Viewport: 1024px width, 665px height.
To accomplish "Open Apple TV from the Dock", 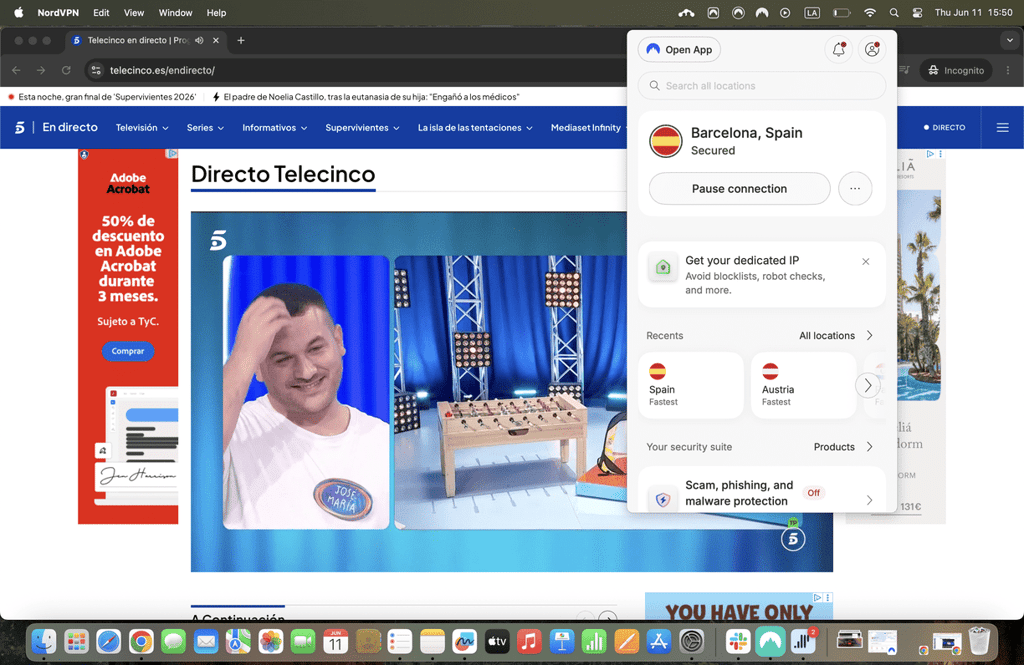I will [497, 642].
